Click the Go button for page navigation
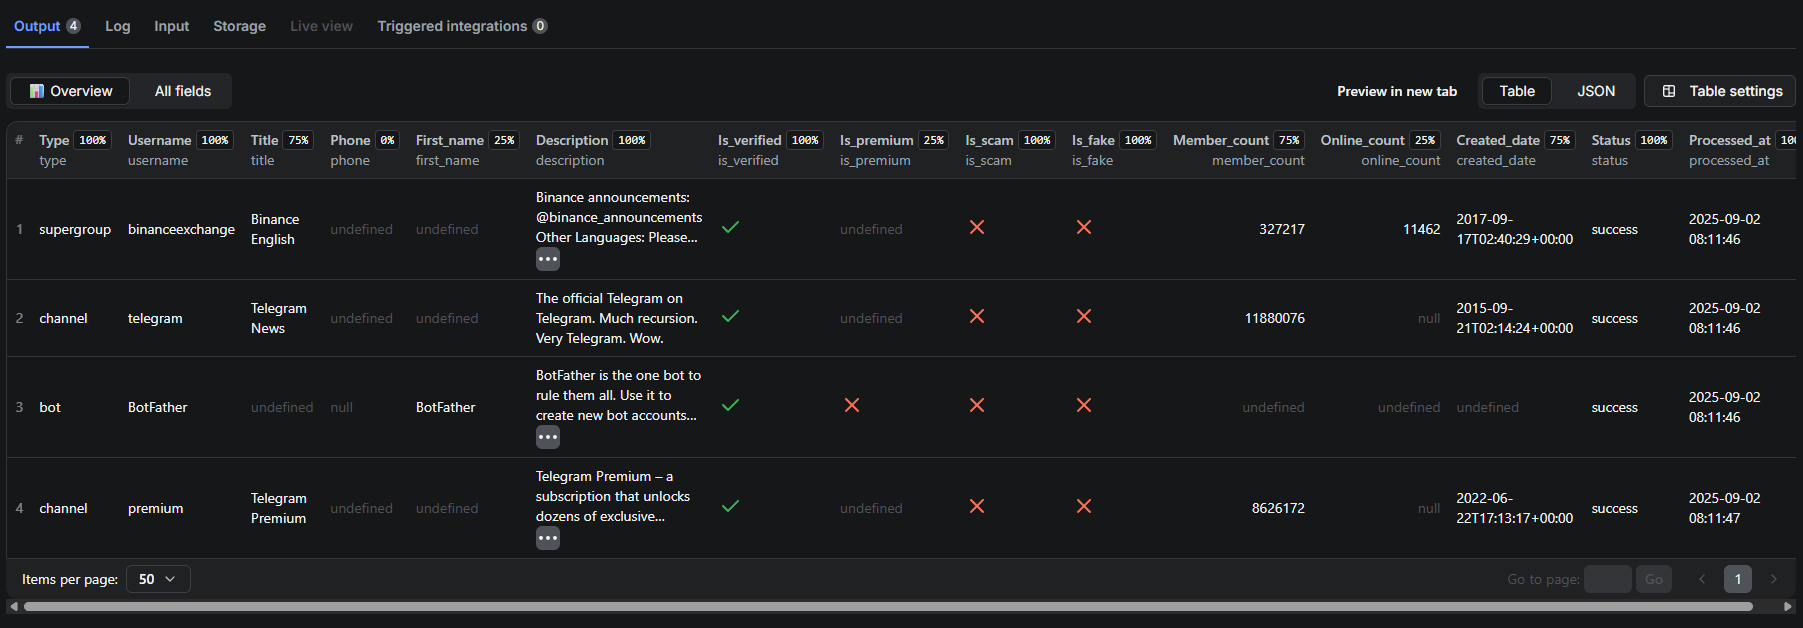Image resolution: width=1803 pixels, height=628 pixels. 1653,579
